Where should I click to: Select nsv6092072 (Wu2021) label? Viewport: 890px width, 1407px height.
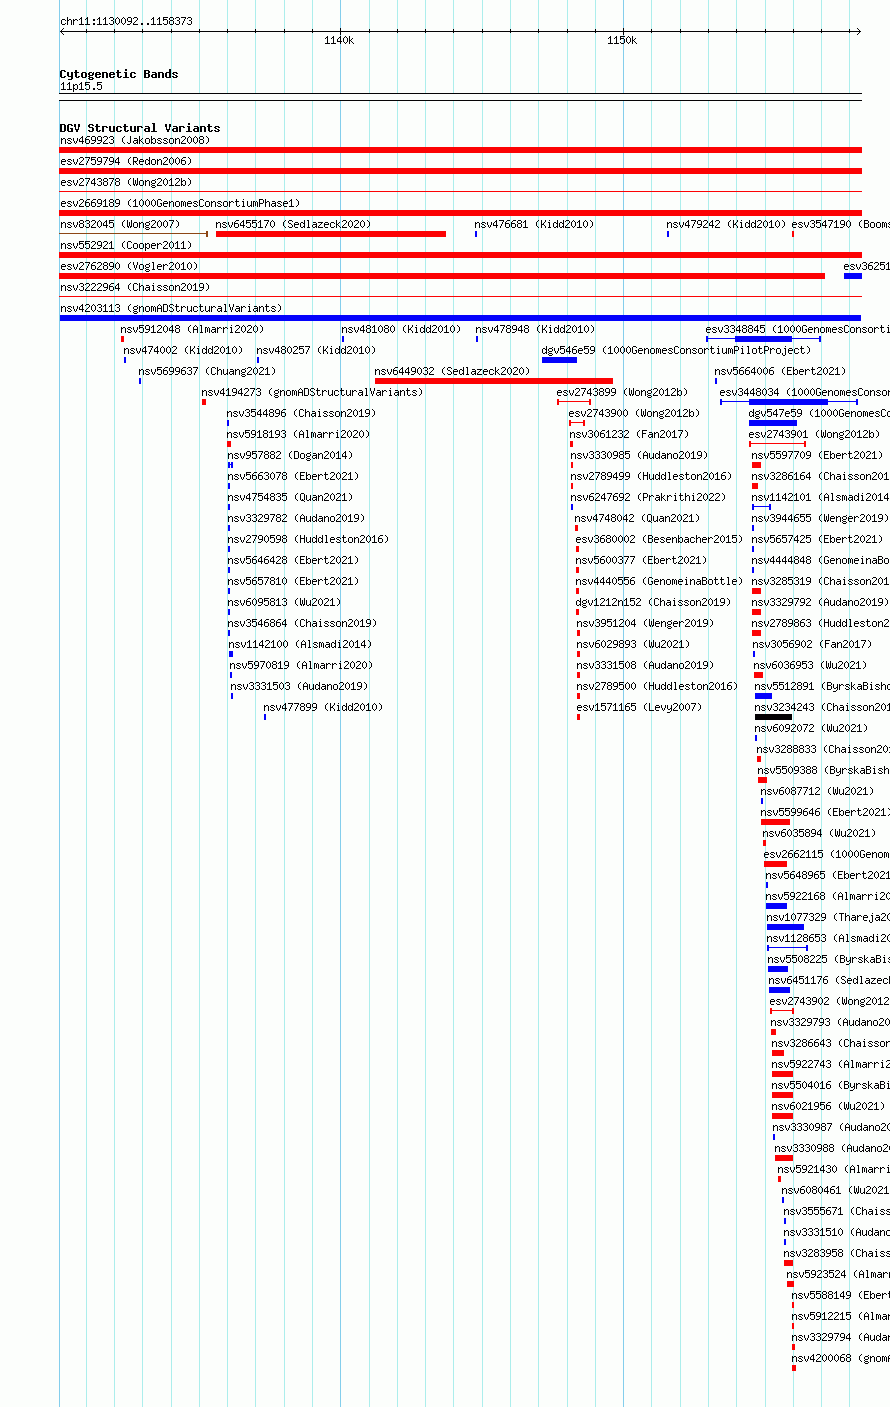811,728
